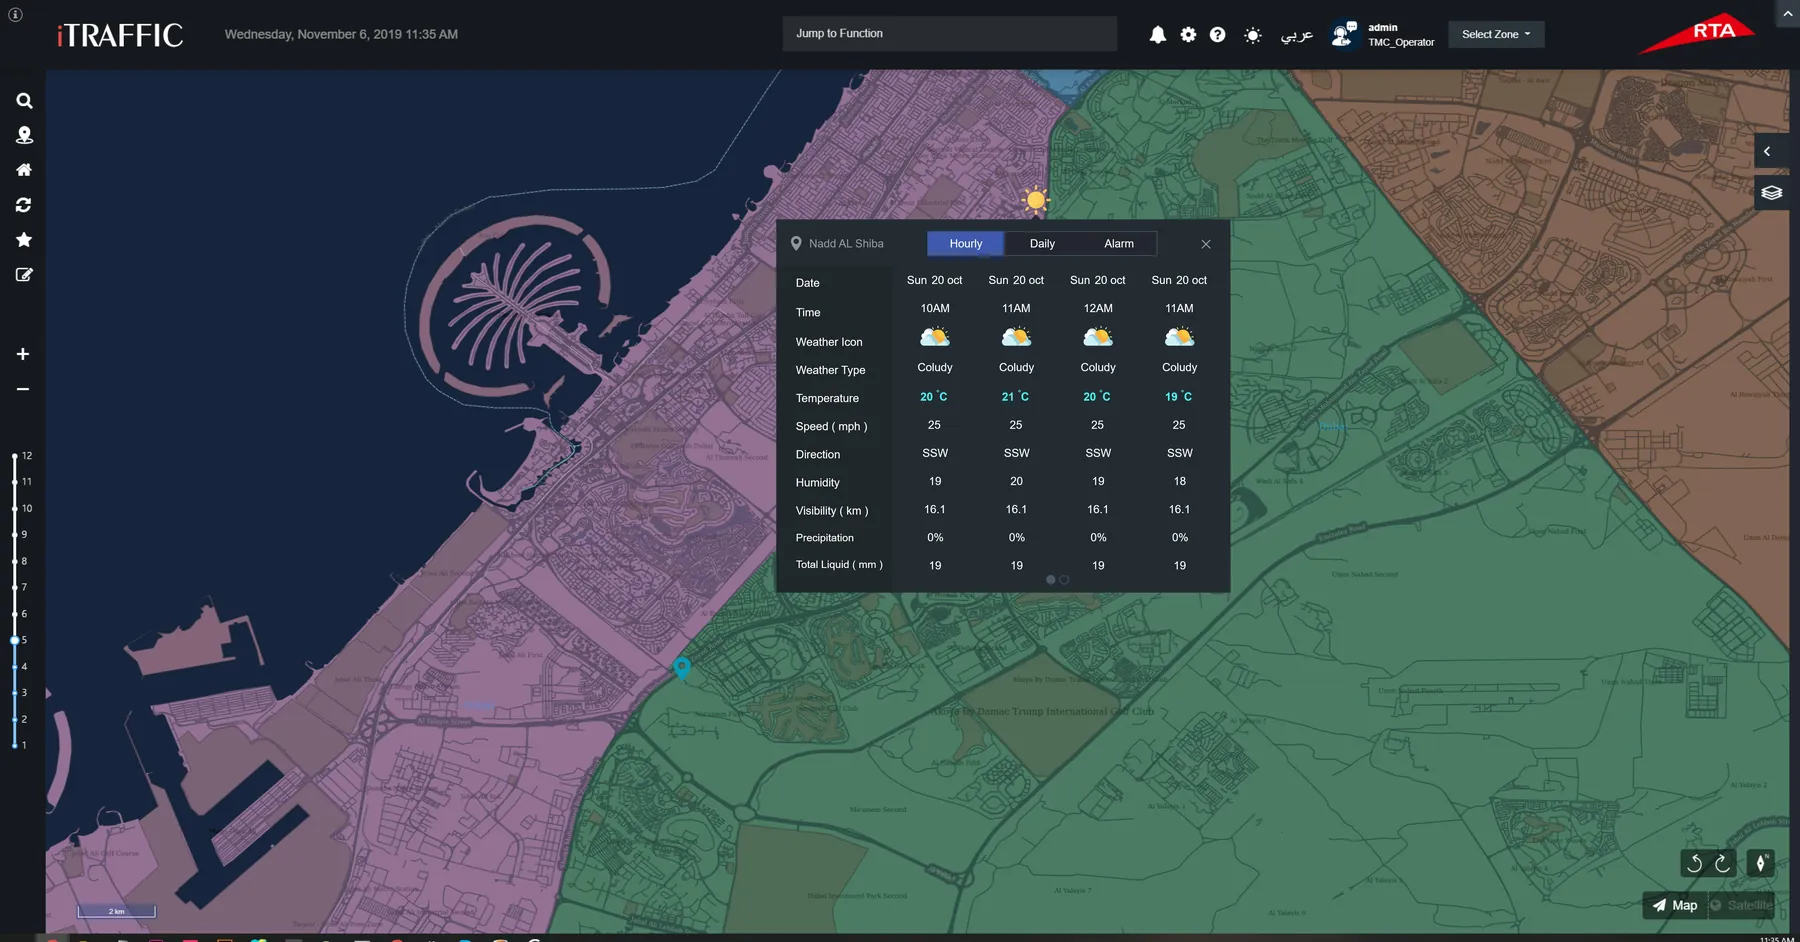Click the info icon at top-left corner
1800x942 pixels.
[x=15, y=15]
